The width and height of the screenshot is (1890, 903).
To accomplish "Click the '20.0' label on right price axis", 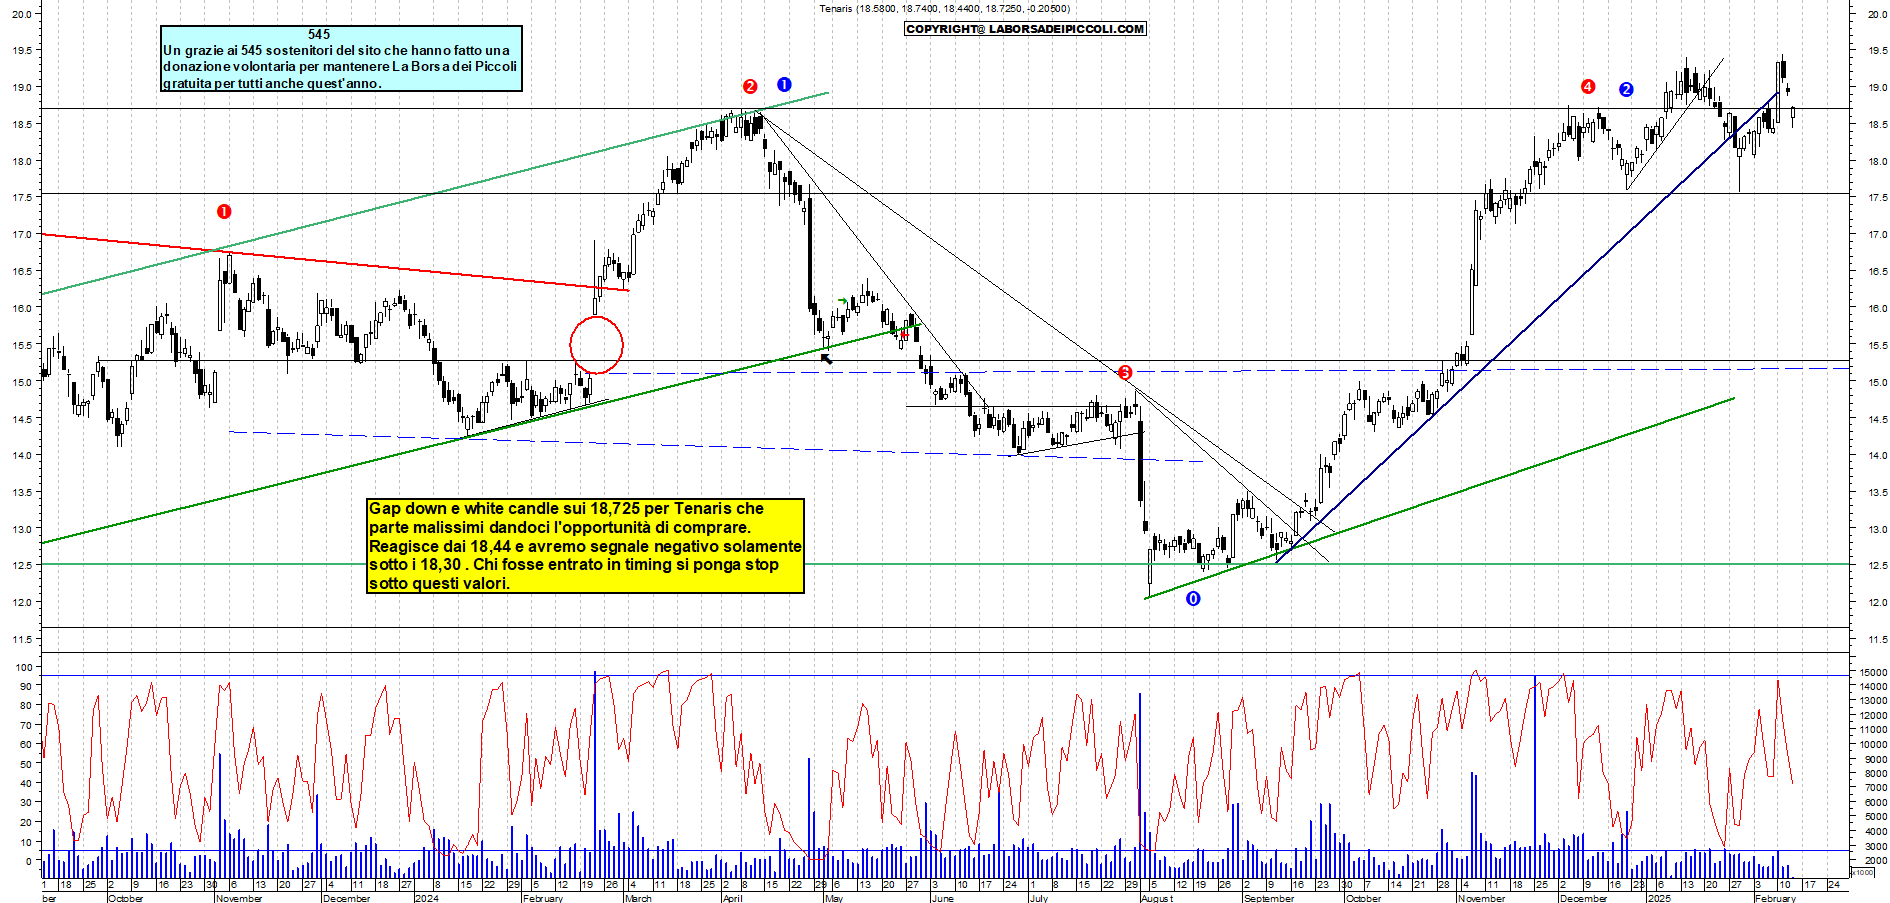I will [1877, 14].
